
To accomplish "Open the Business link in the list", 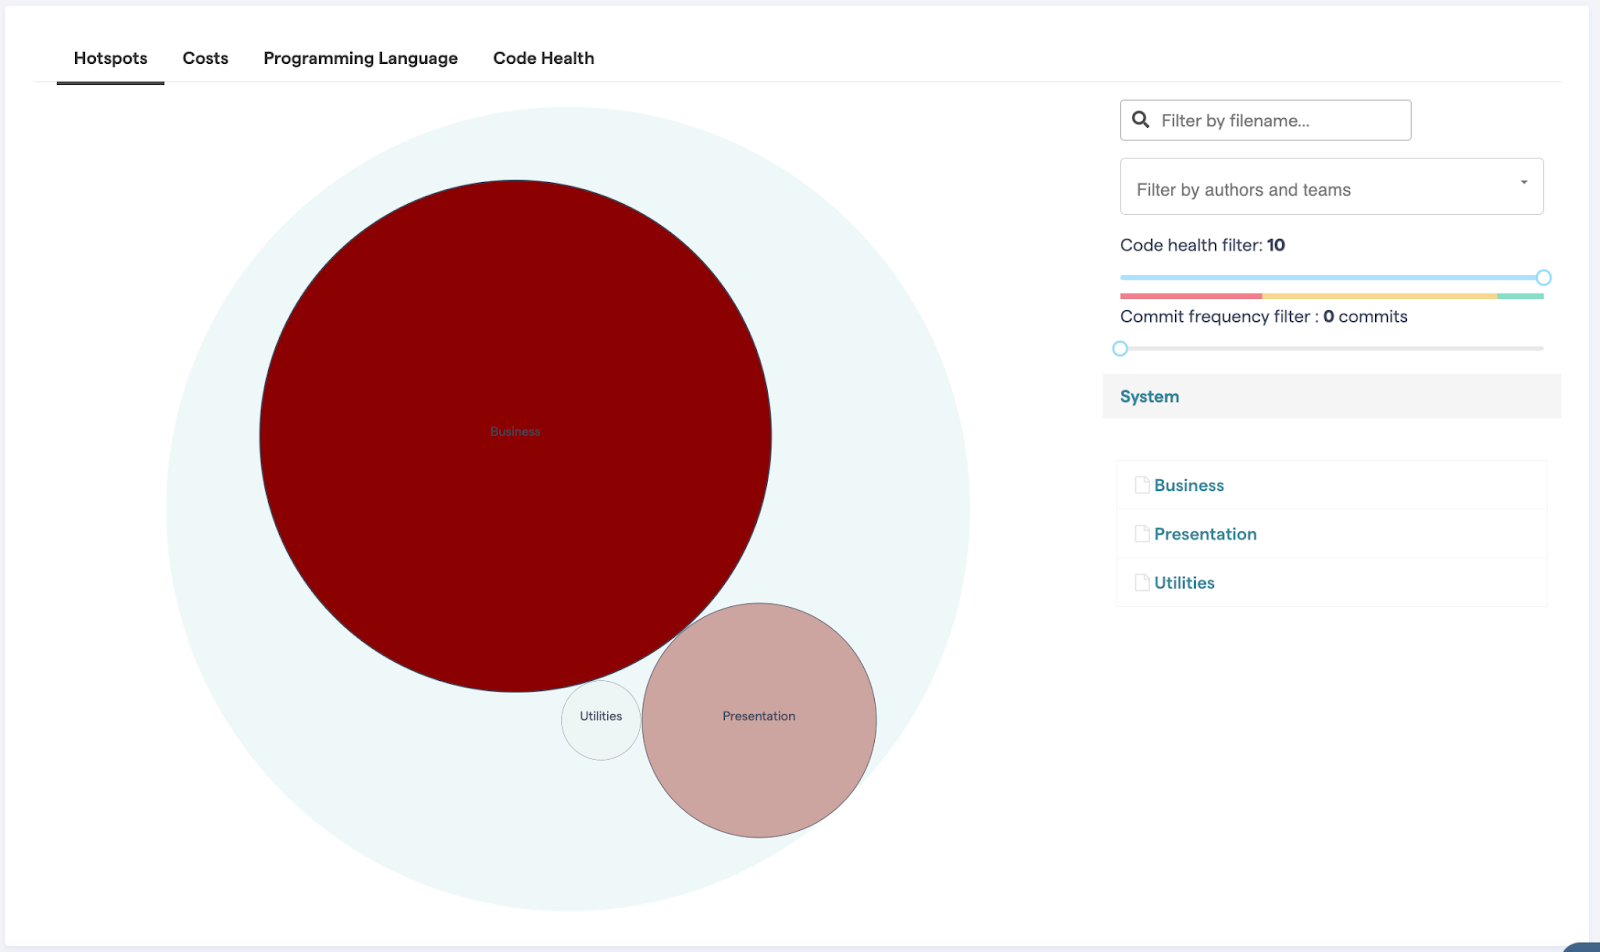I will pyautogui.click(x=1189, y=485).
